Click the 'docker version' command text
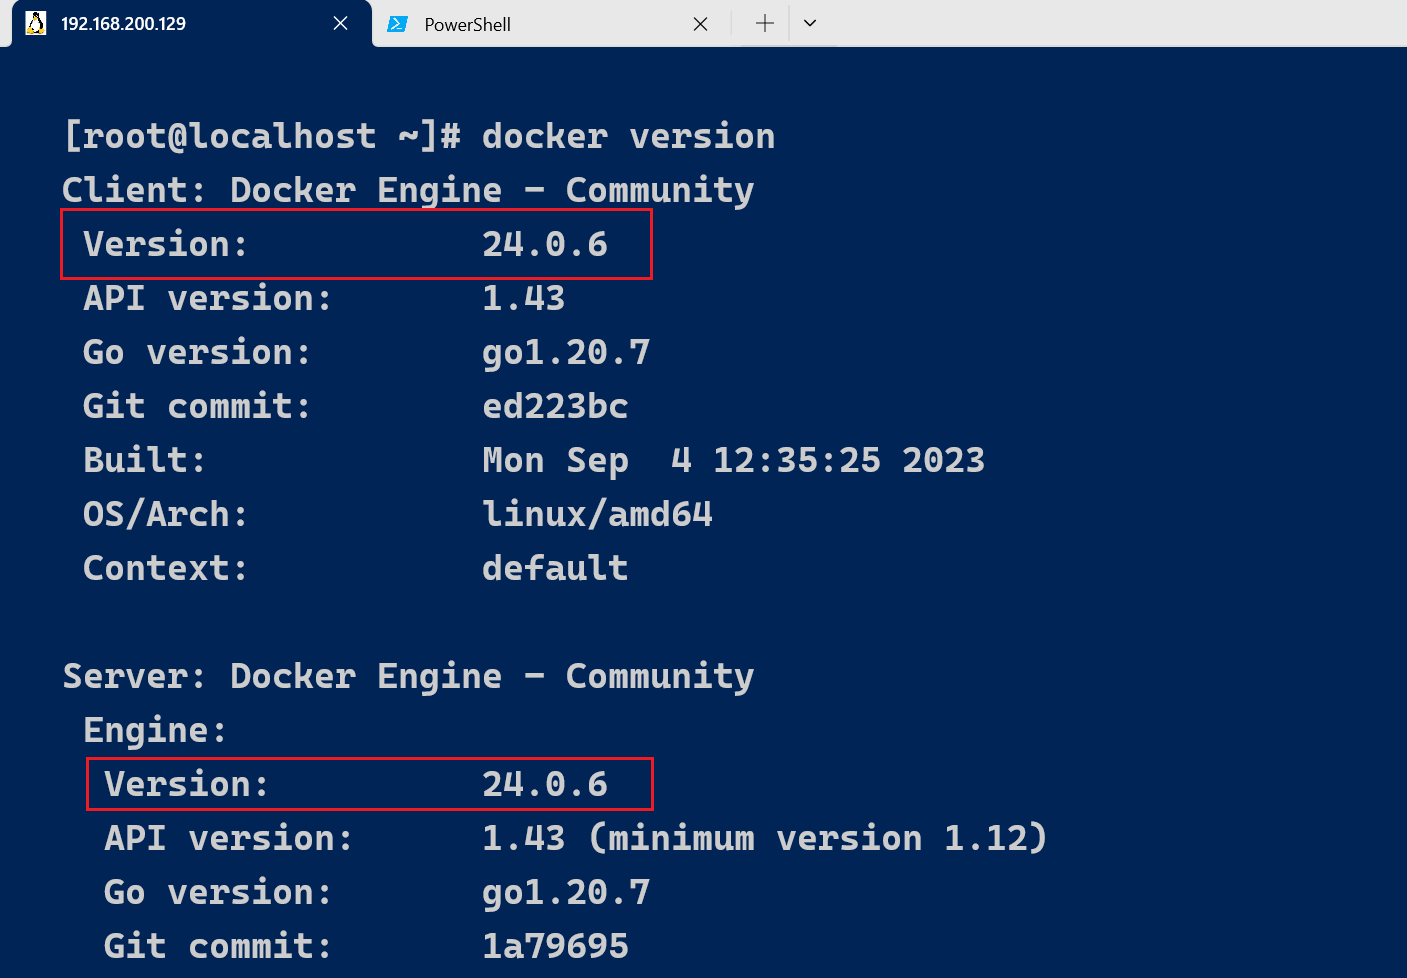1407x978 pixels. coord(628,136)
